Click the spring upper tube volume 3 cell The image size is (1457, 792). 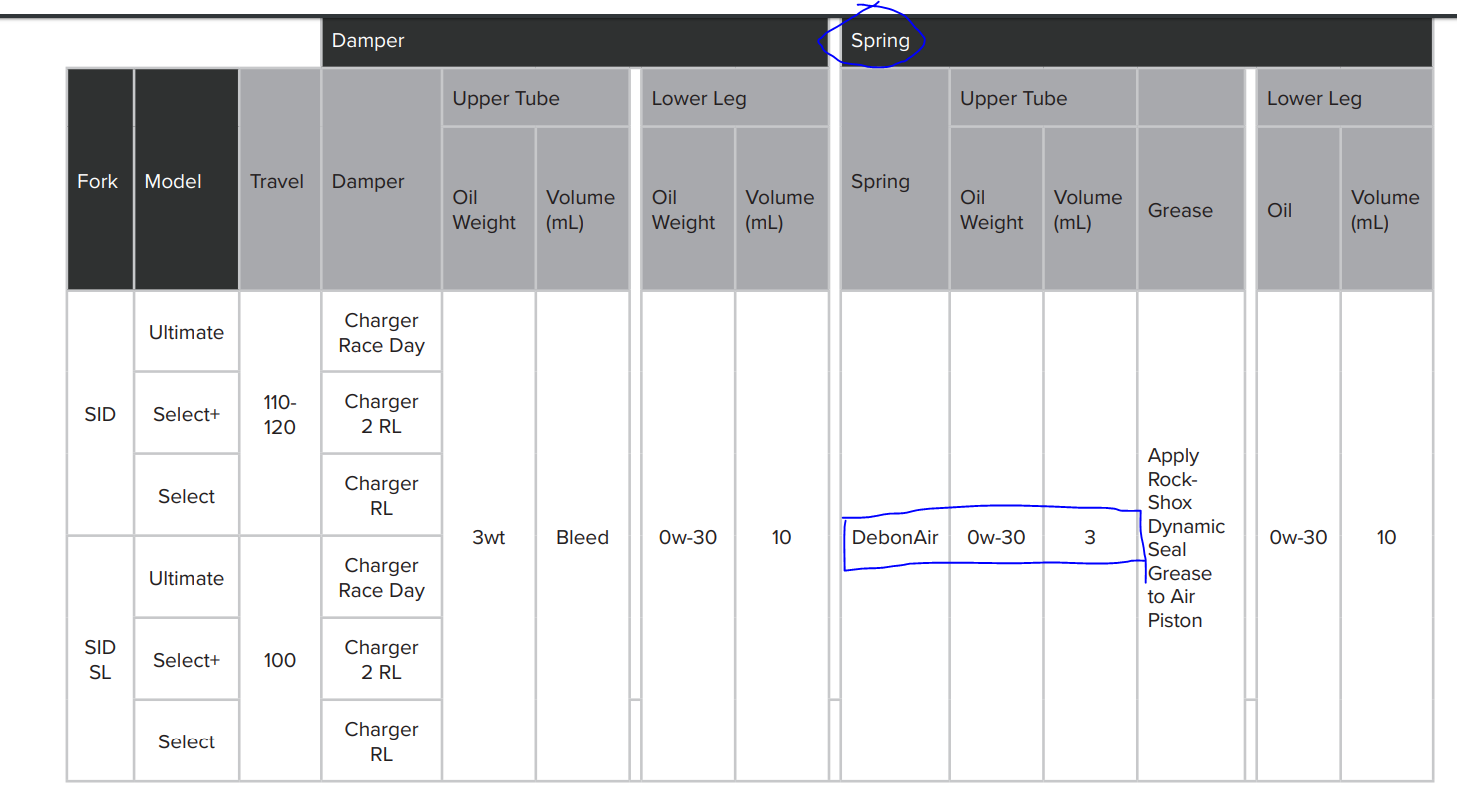coord(1090,537)
